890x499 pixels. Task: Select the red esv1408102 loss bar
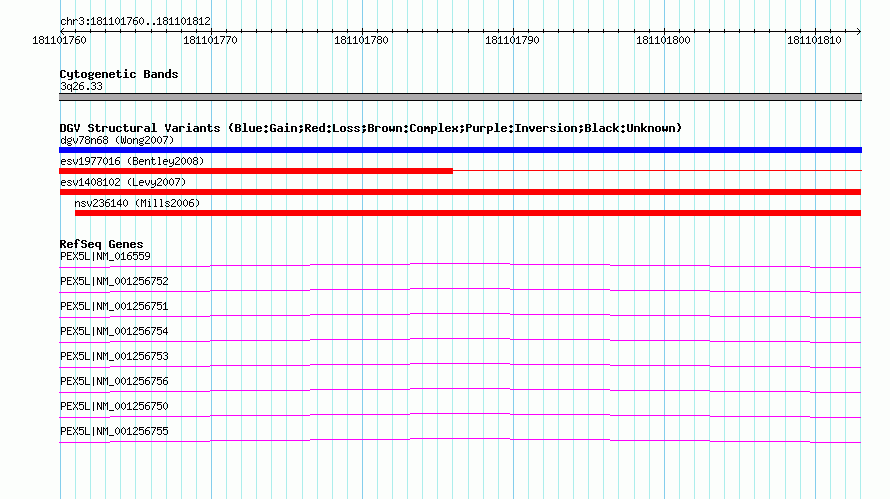coord(460,192)
